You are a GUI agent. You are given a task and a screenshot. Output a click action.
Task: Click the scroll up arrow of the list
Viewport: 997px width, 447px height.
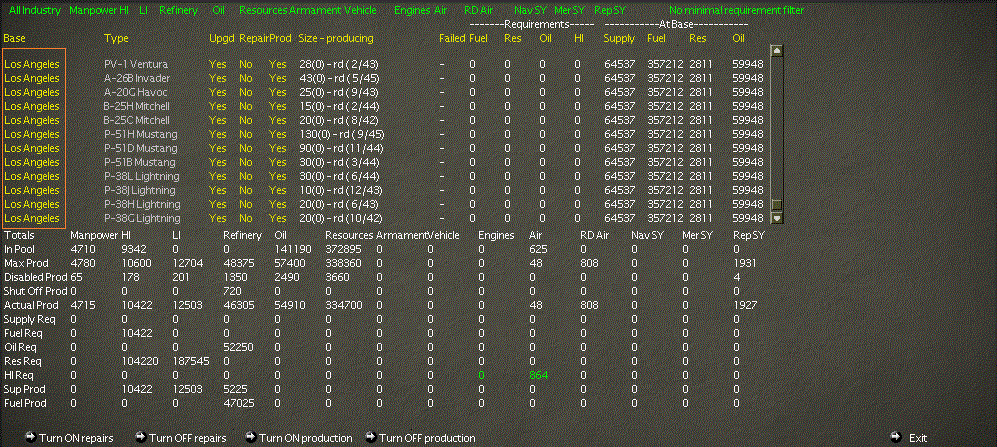click(x=776, y=51)
